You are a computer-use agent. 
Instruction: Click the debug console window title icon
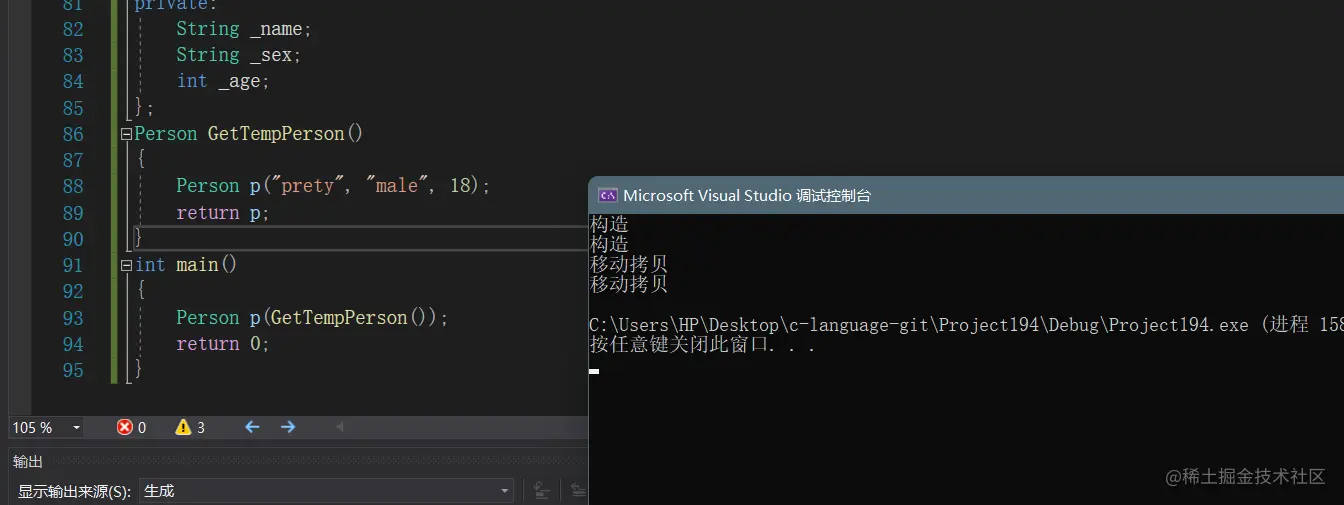pos(606,195)
